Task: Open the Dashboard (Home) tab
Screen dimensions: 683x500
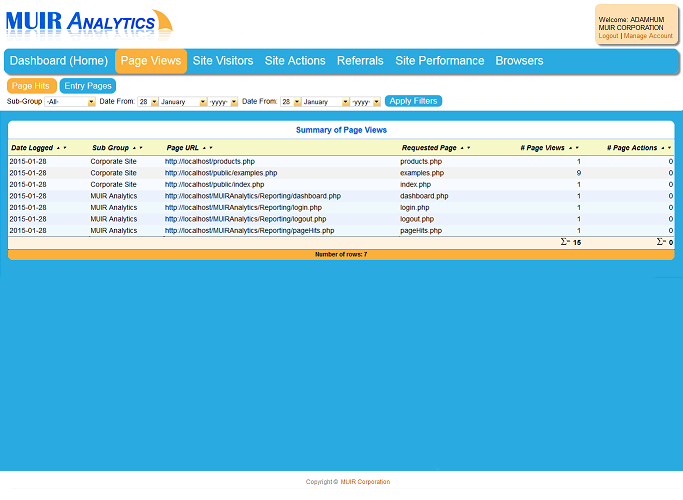Action: [59, 61]
